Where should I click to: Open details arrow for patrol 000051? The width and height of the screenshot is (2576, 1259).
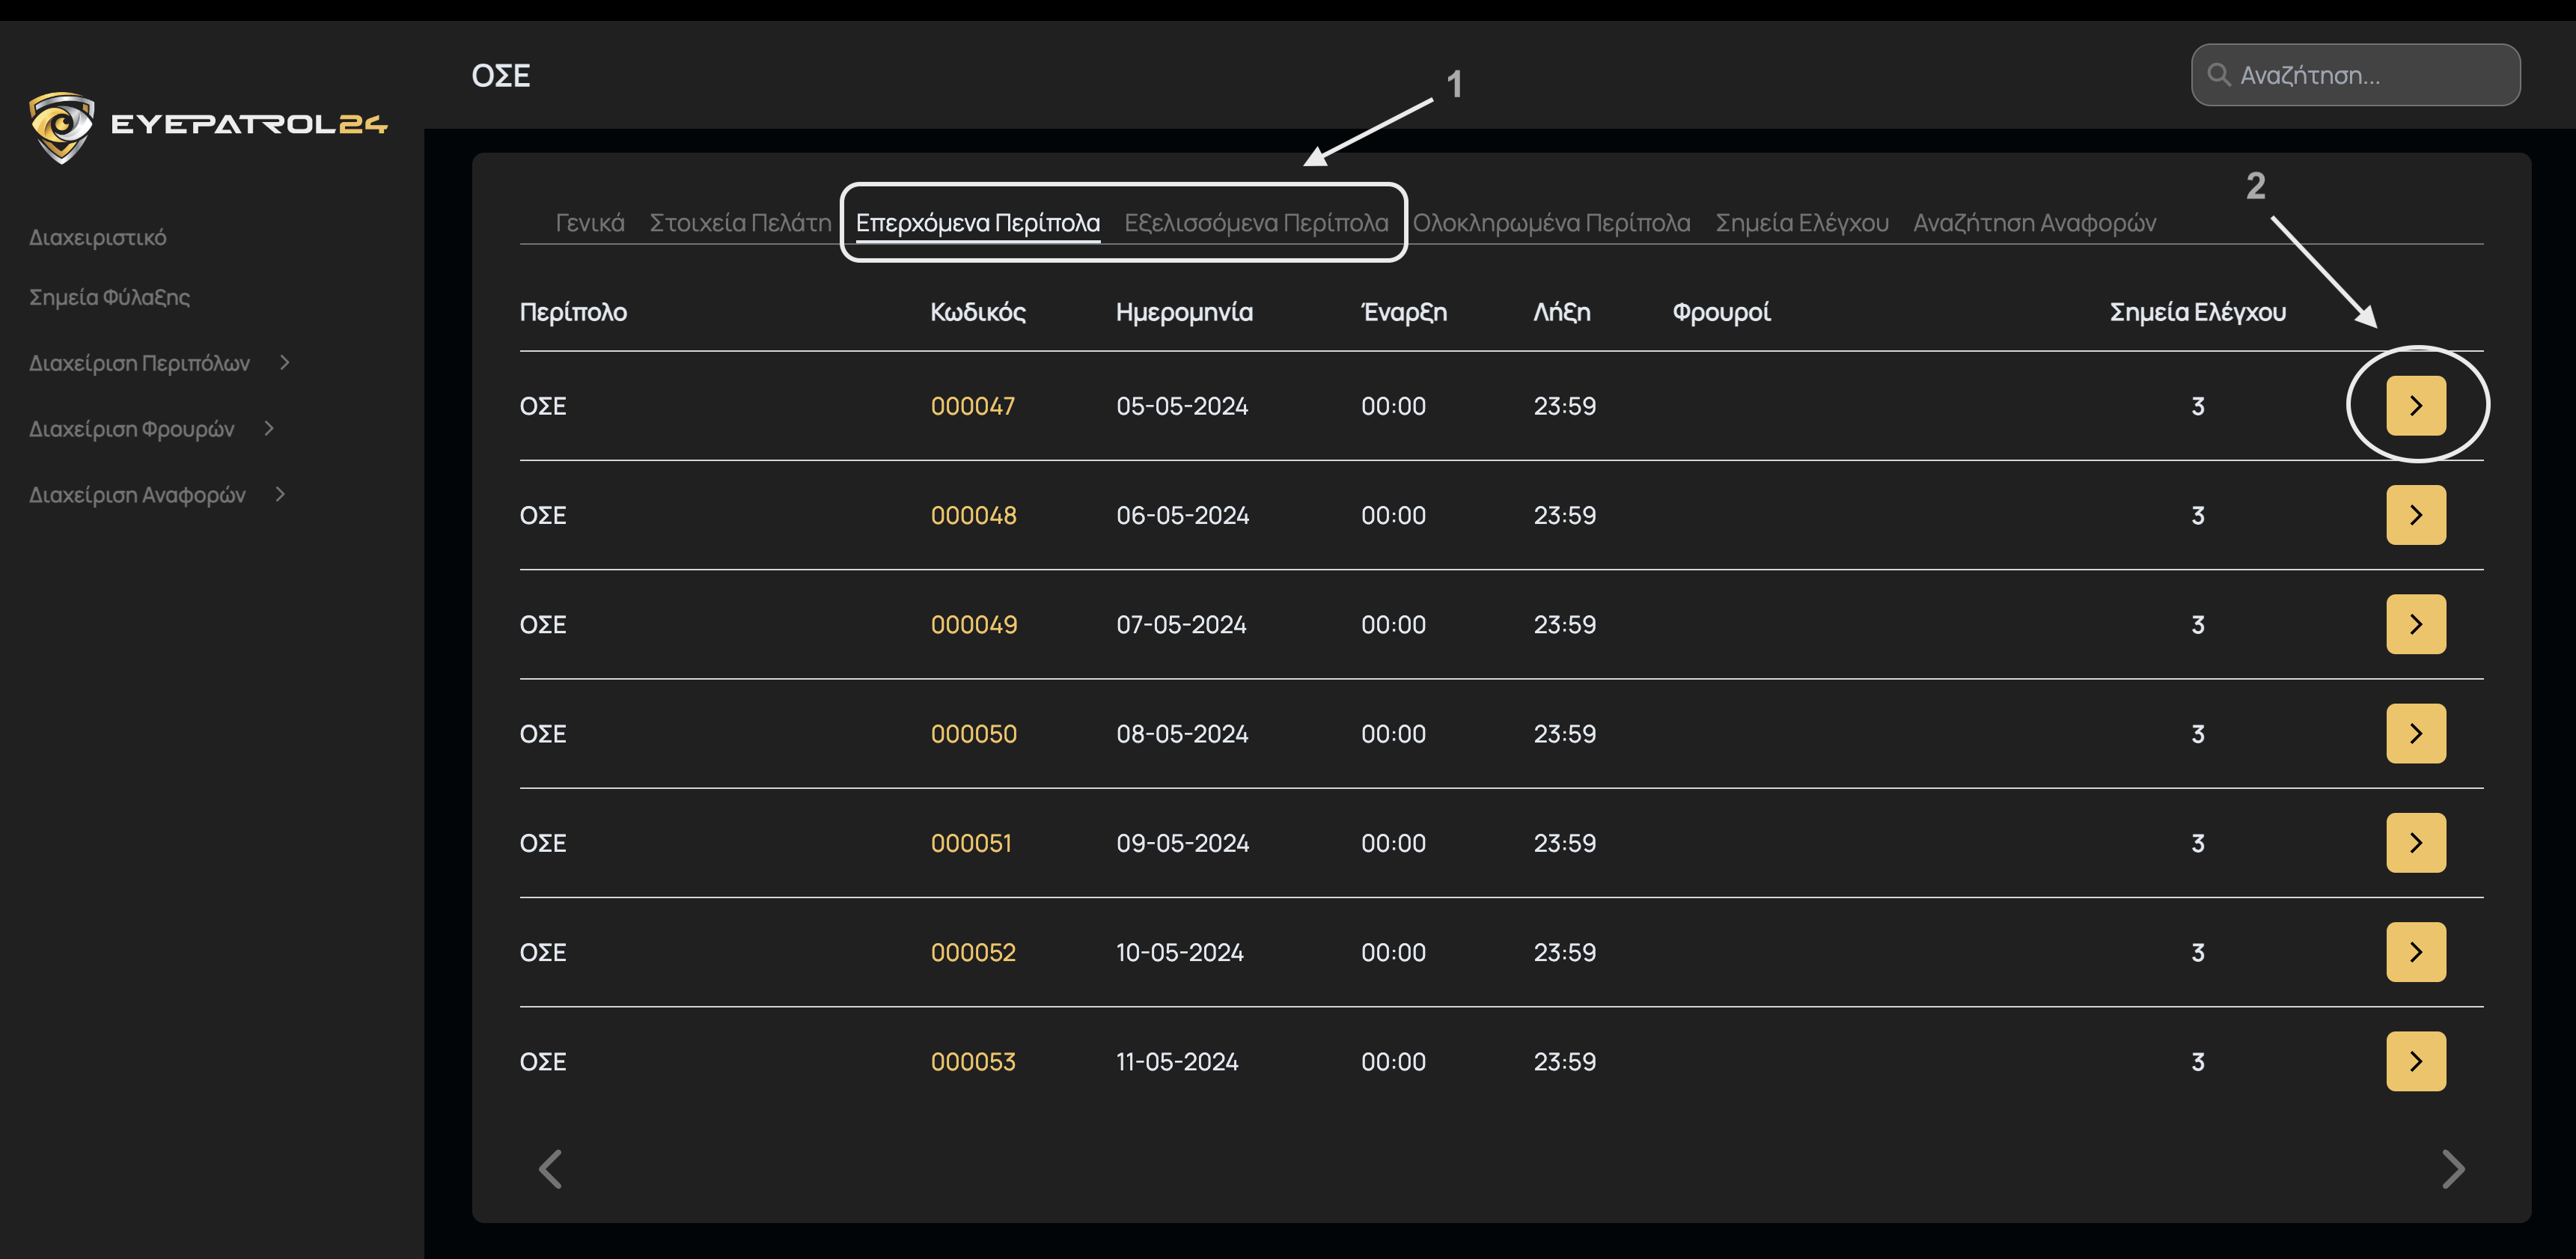coord(2415,843)
